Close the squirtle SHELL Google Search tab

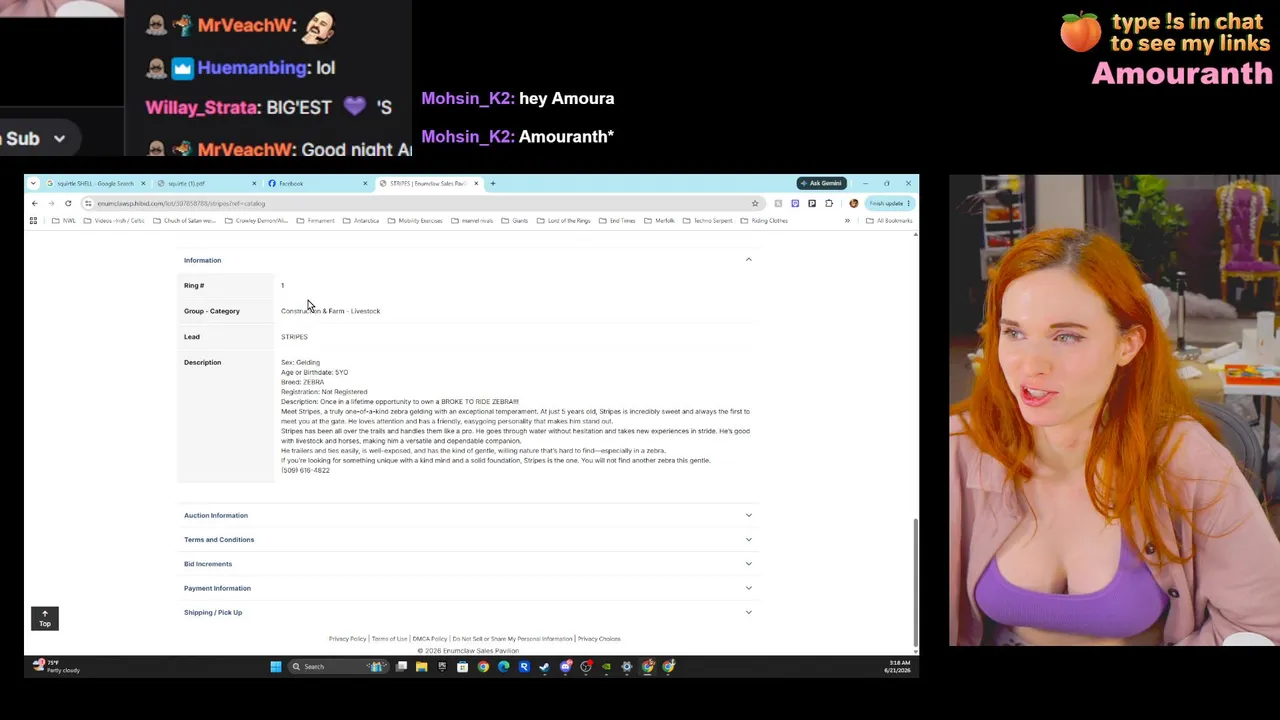click(143, 183)
